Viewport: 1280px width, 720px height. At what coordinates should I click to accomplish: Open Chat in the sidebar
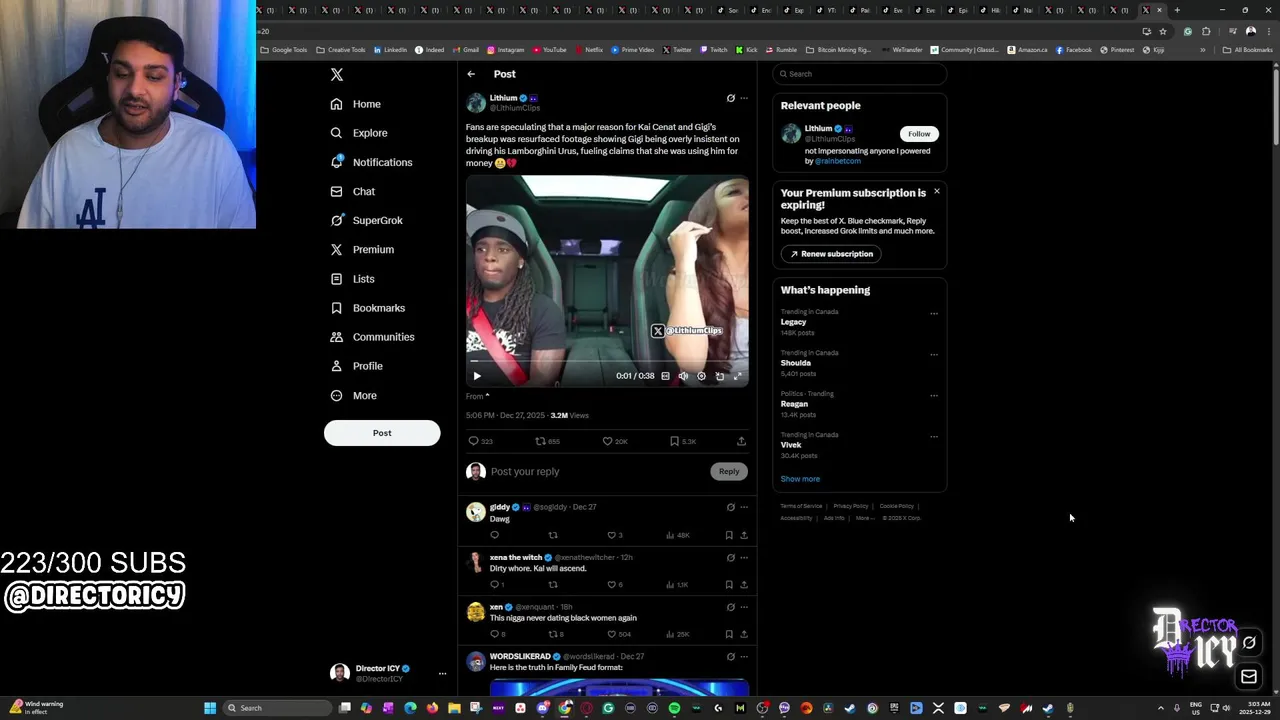click(x=352, y=191)
